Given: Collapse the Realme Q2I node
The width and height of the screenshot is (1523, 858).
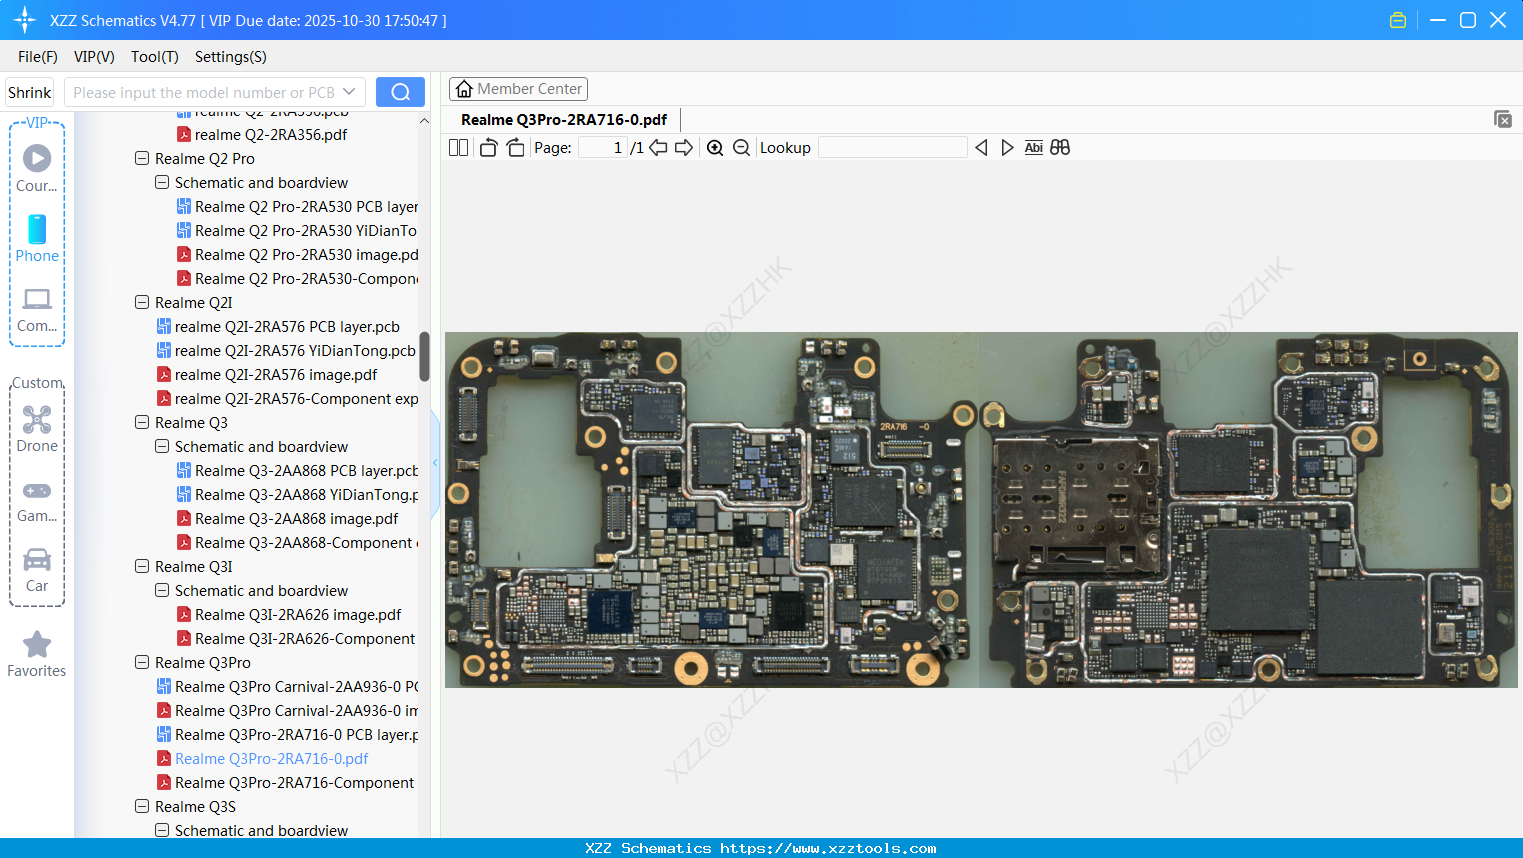Looking at the screenshot, I should [x=142, y=303].
